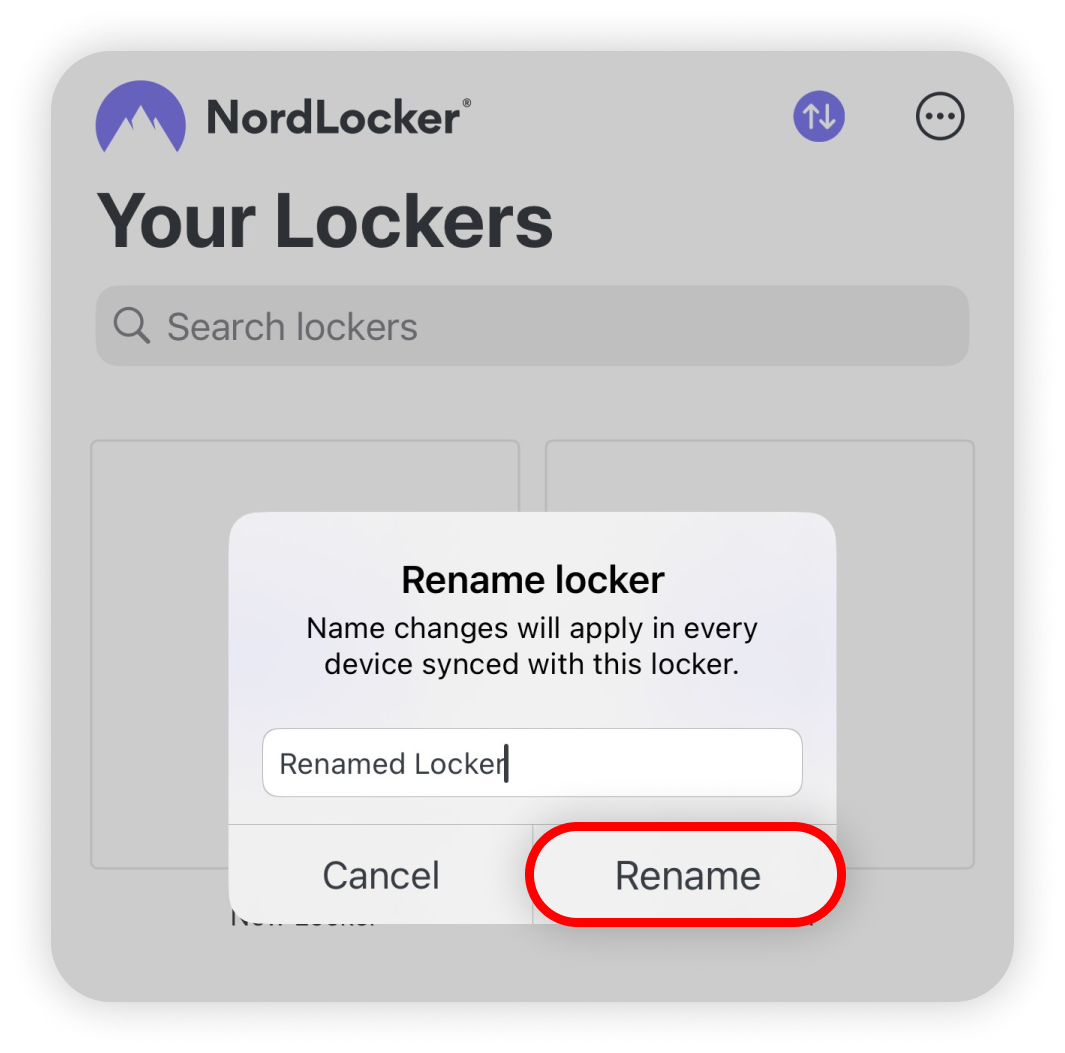Click the Renamed Locker name input
1065x1053 pixels.
click(532, 763)
